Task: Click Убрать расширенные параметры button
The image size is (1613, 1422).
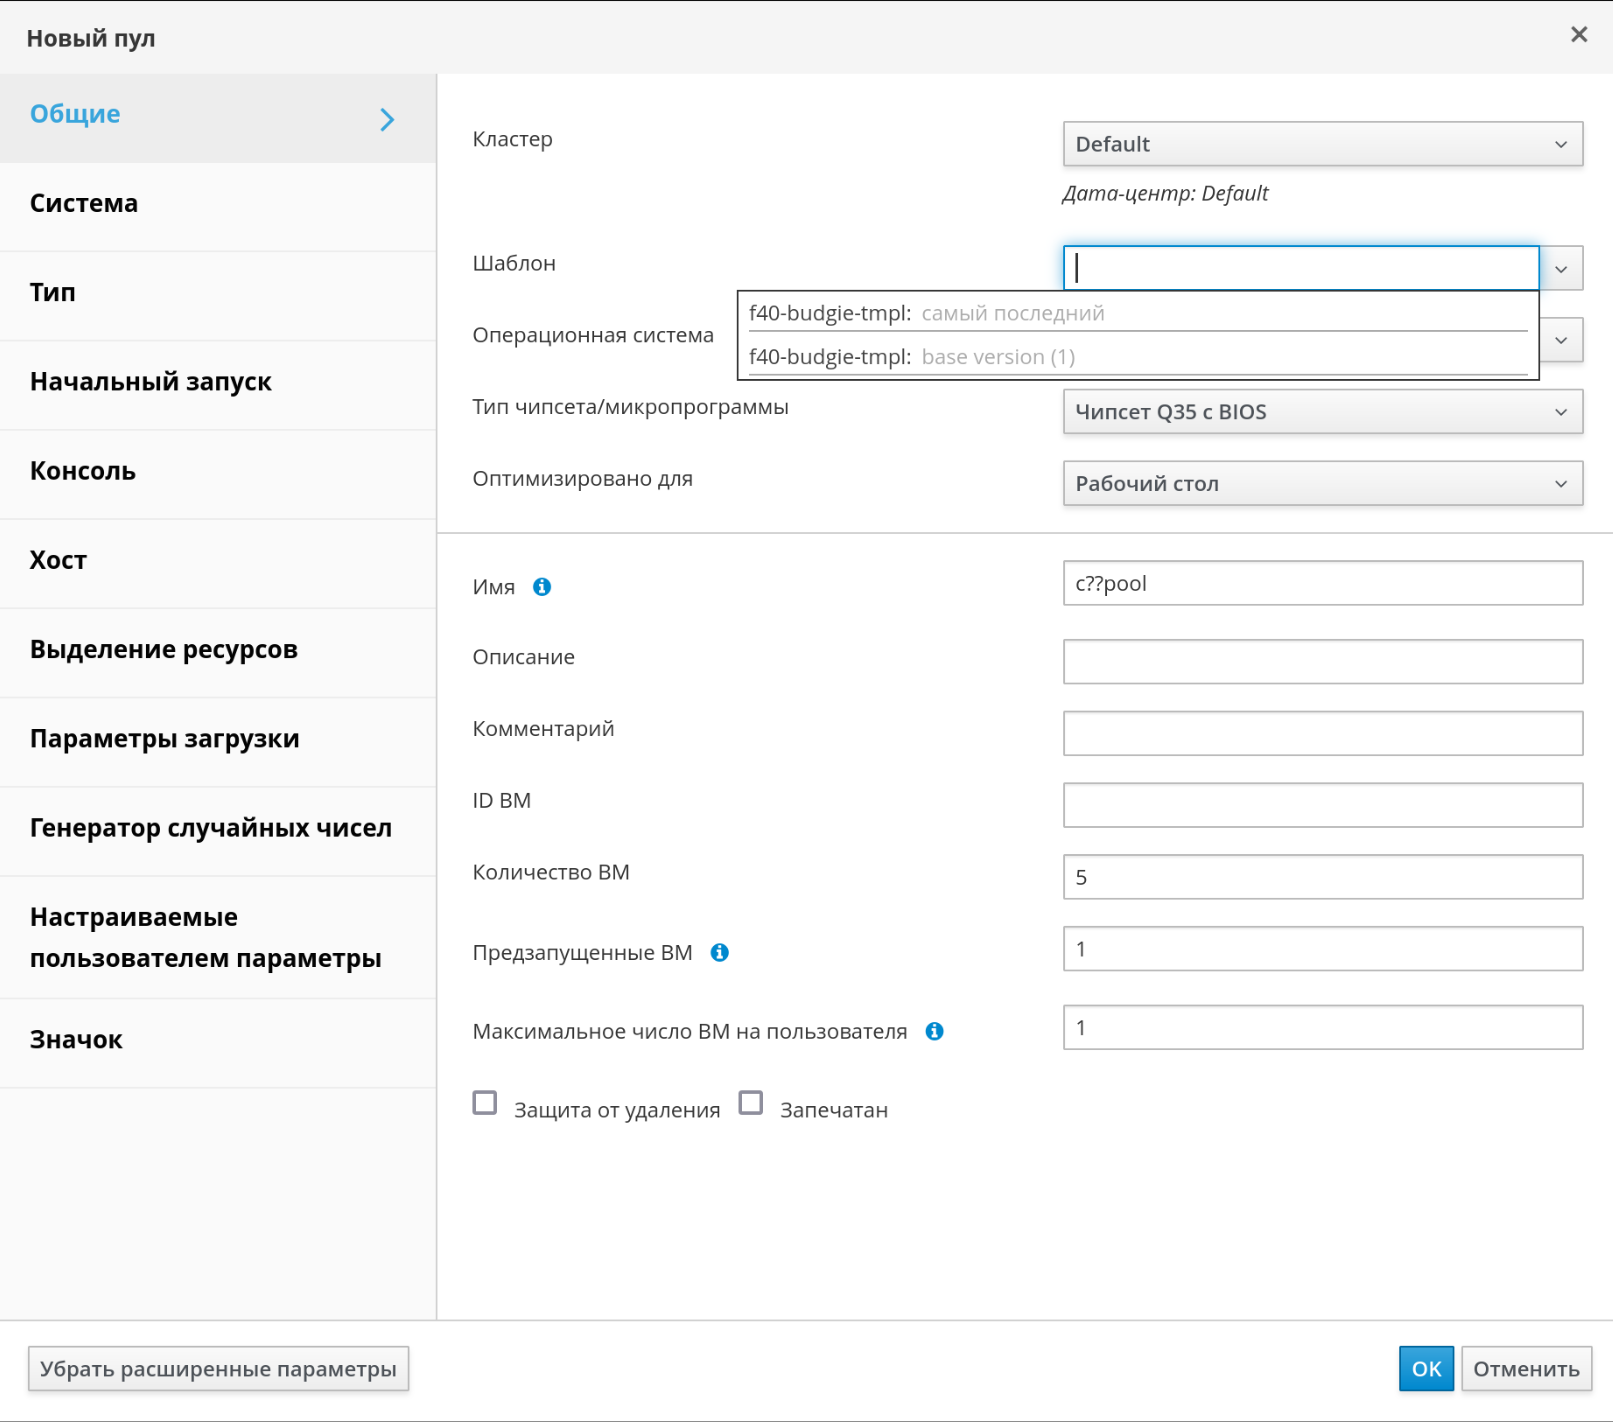Action: pyautogui.click(x=218, y=1369)
